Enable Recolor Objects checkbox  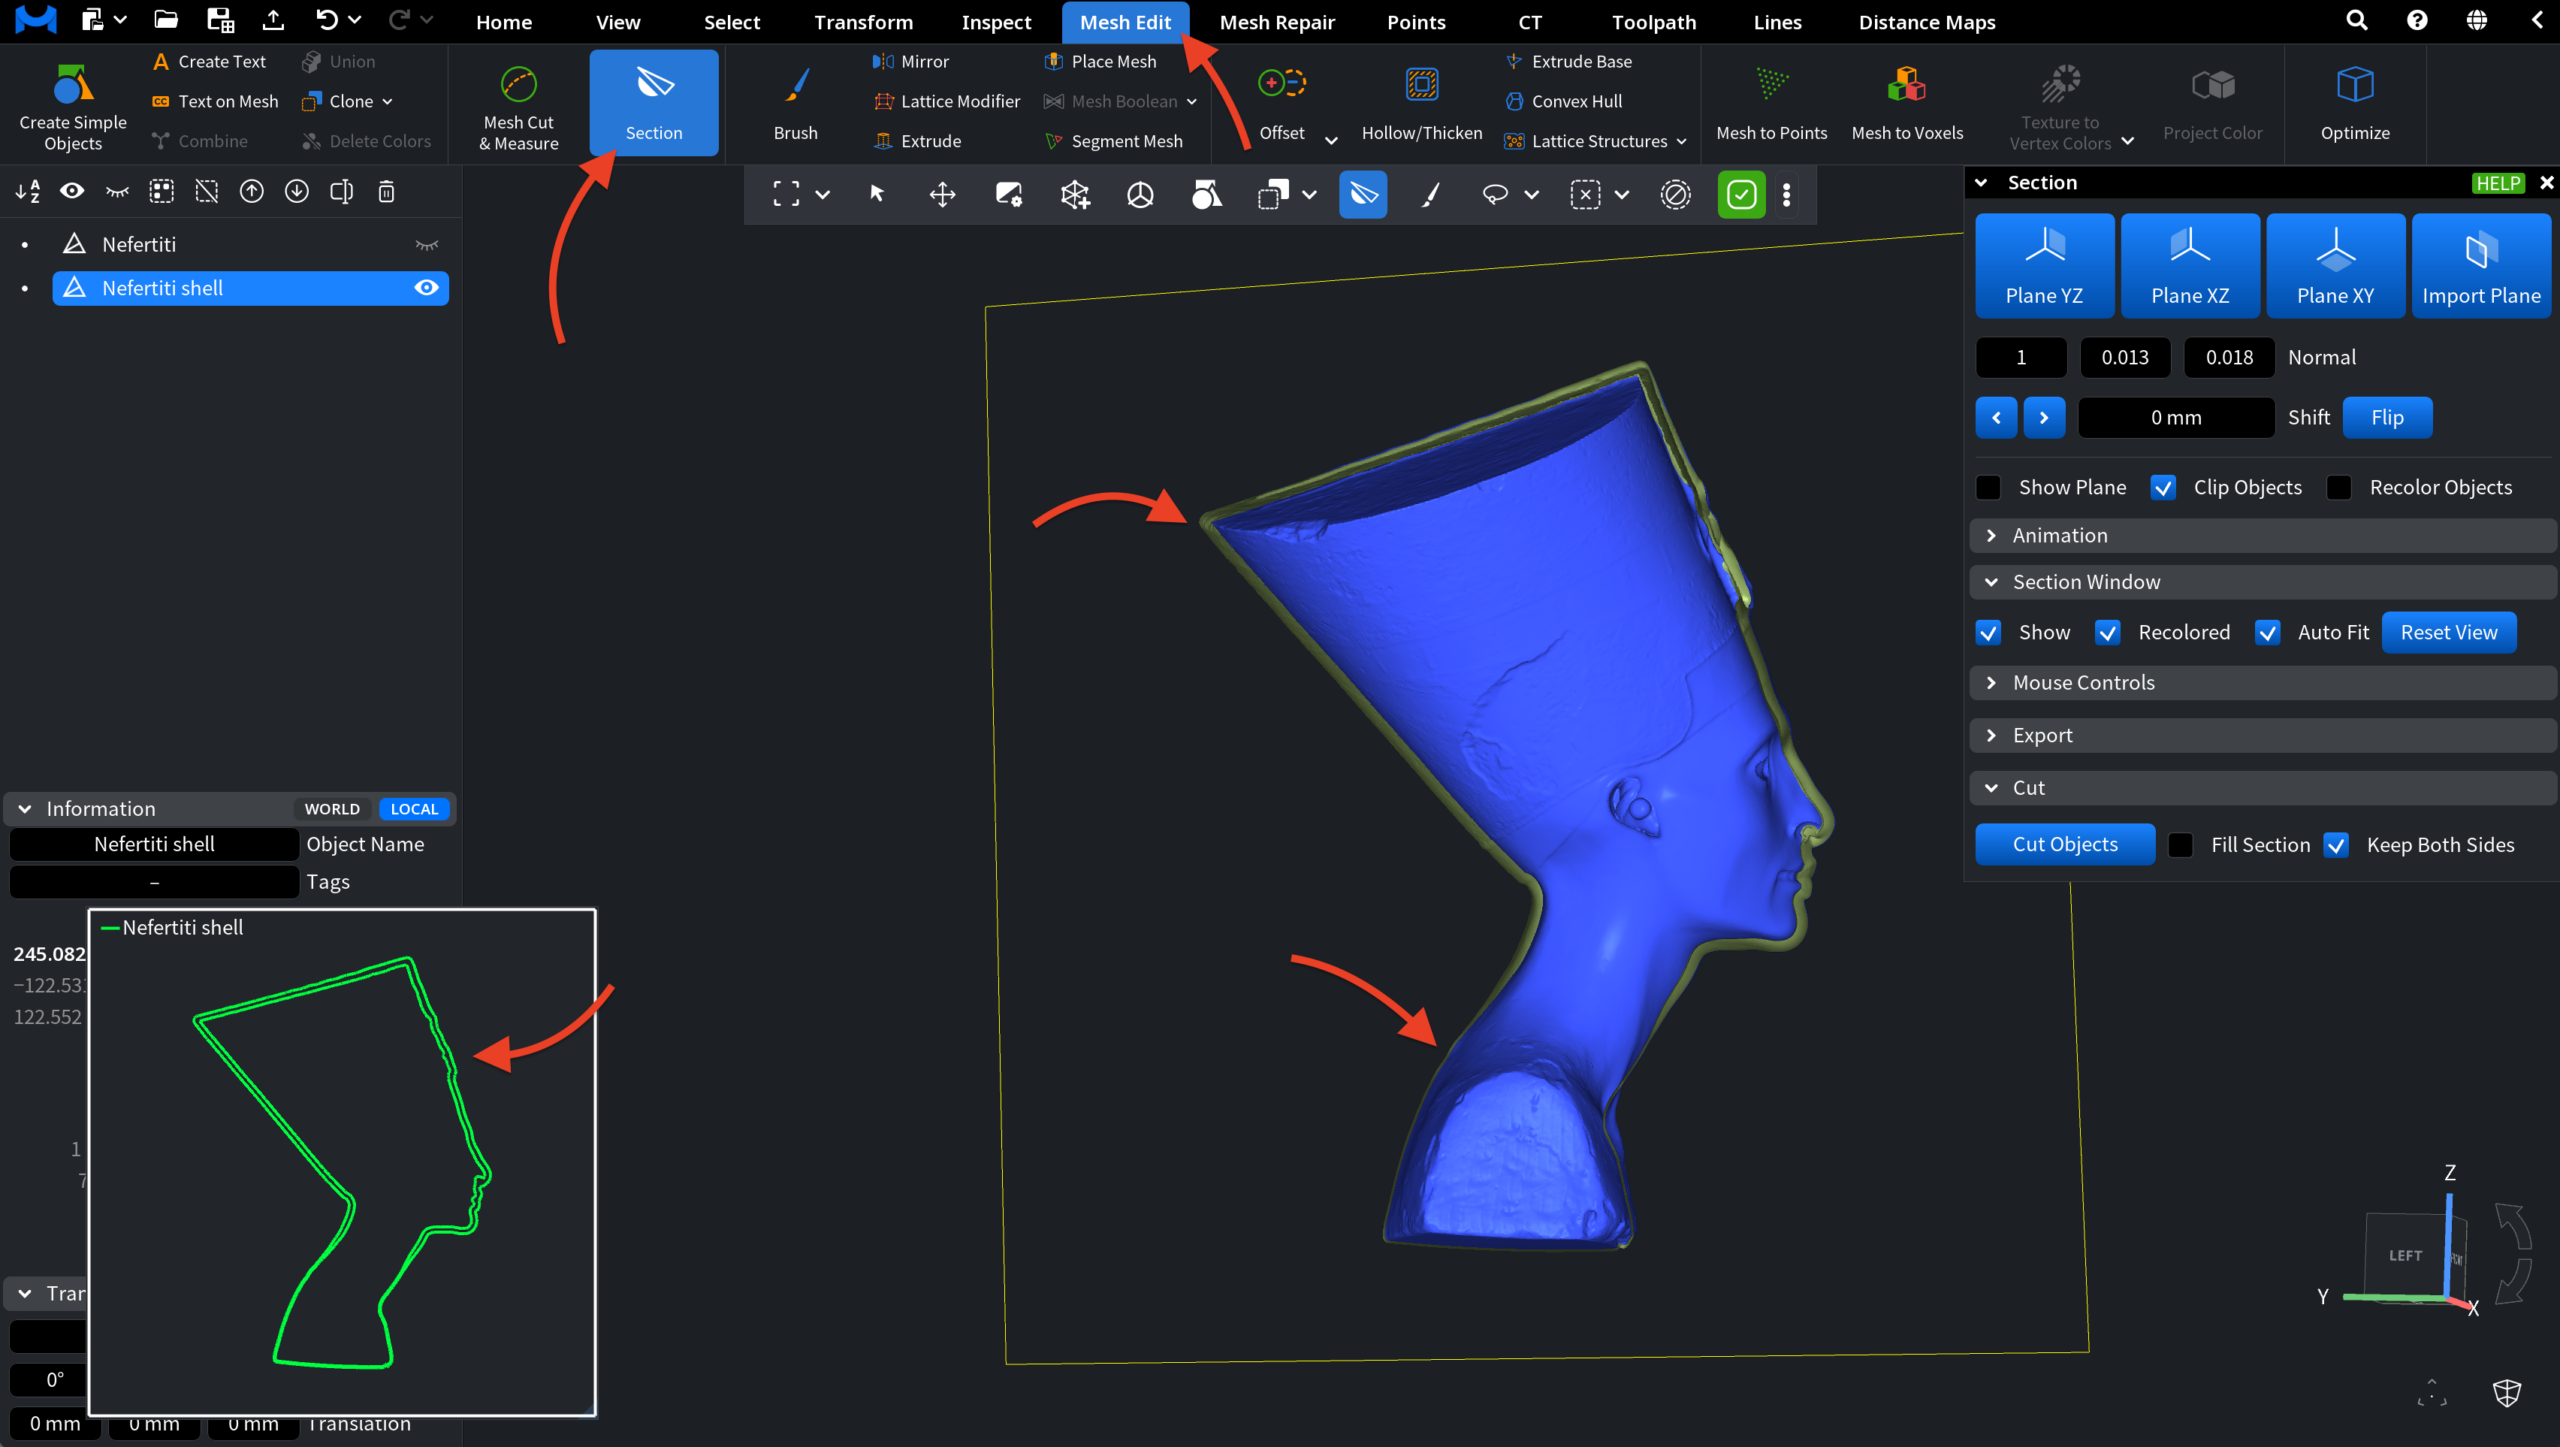click(x=2339, y=487)
